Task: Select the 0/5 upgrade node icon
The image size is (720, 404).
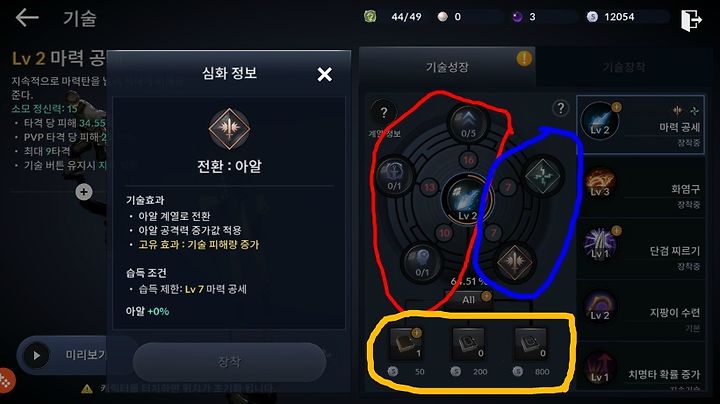Action: 468,123
